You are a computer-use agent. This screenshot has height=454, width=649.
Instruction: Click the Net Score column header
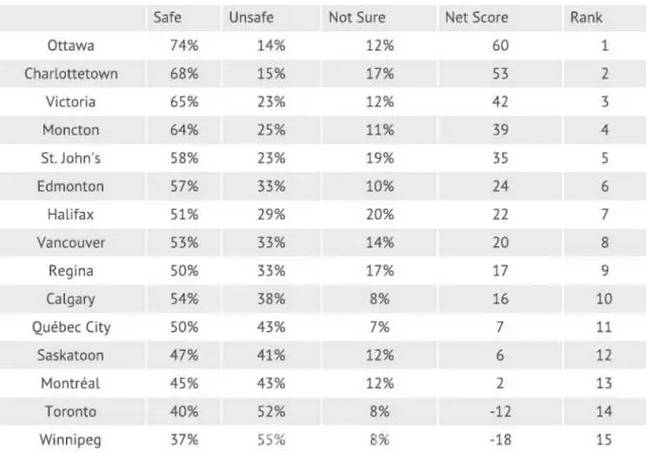click(476, 17)
